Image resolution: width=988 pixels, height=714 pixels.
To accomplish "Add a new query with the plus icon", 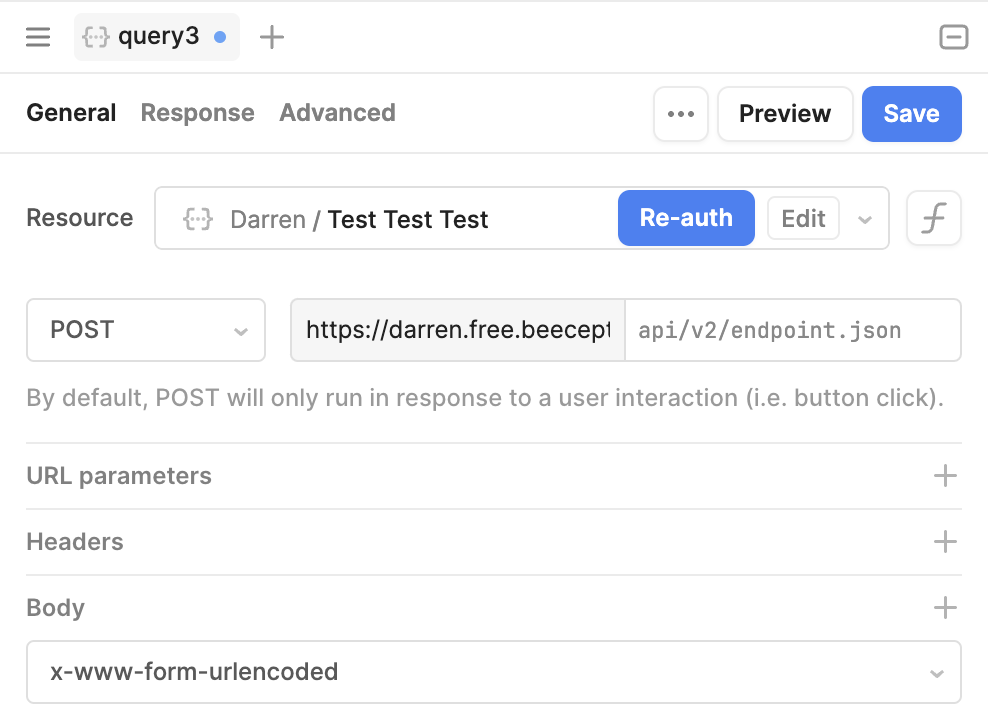I will click(x=272, y=38).
